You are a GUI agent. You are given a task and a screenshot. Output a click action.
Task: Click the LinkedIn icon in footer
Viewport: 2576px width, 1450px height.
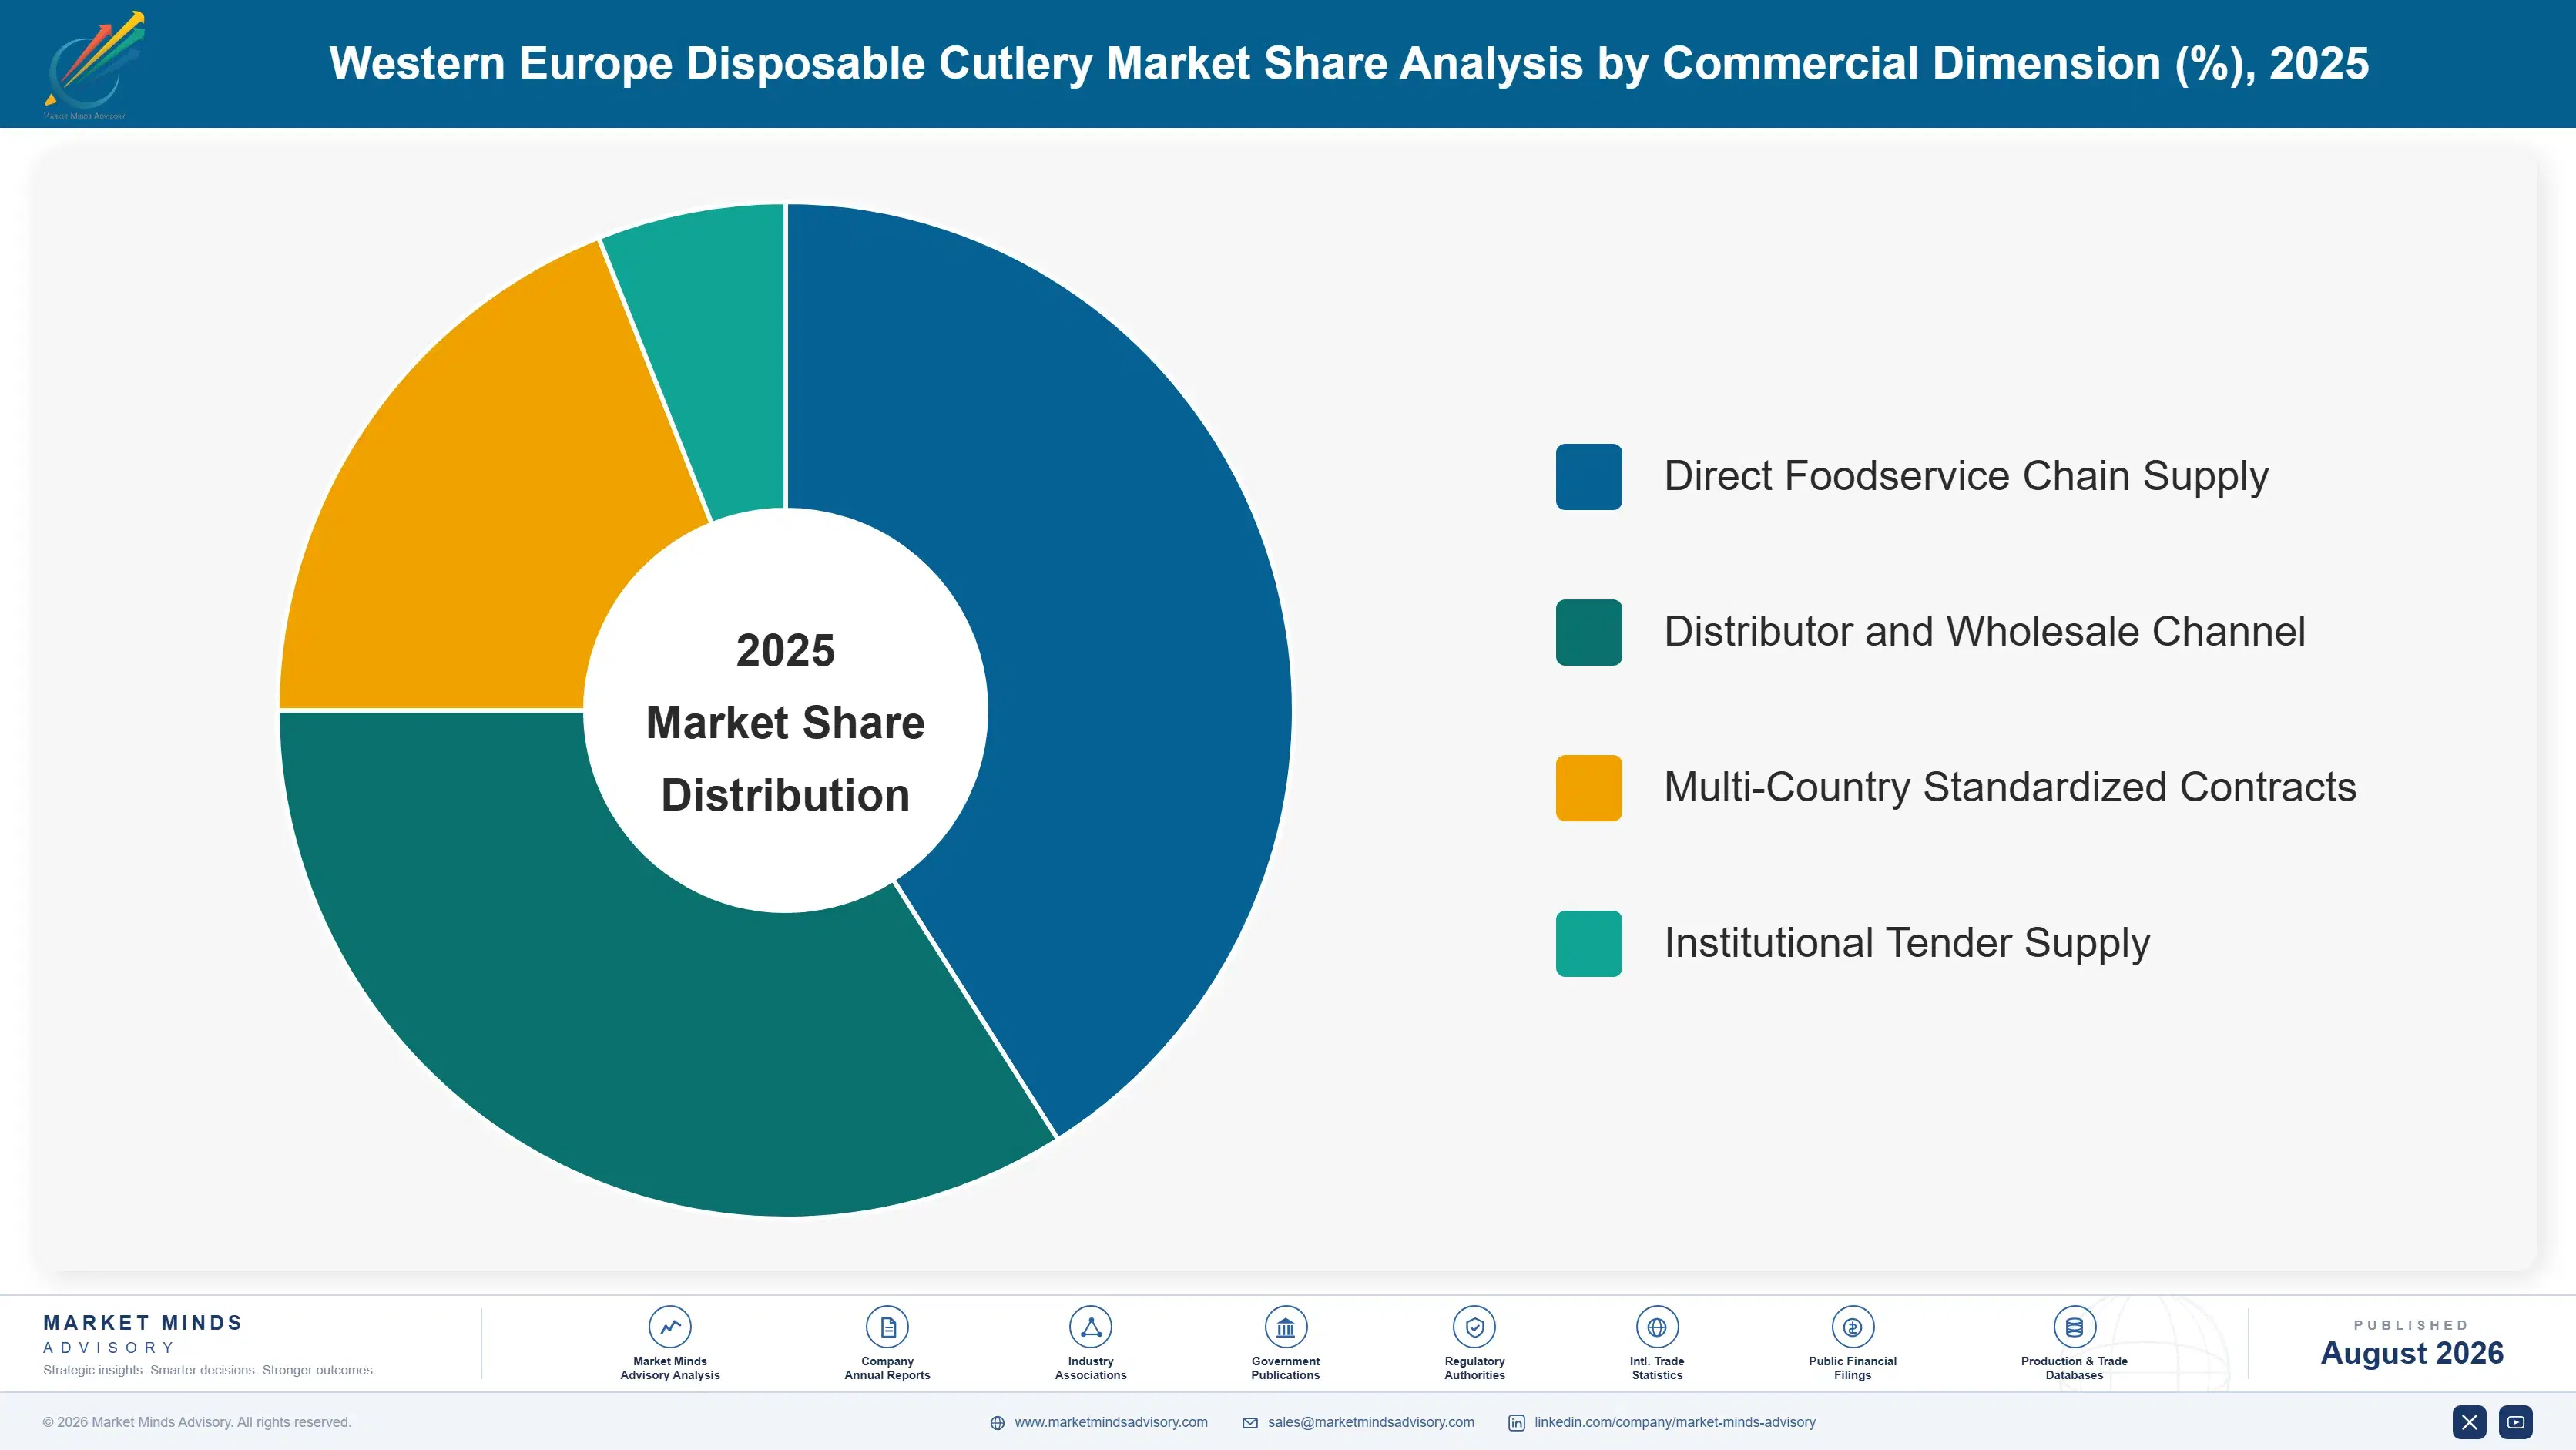1516,1423
